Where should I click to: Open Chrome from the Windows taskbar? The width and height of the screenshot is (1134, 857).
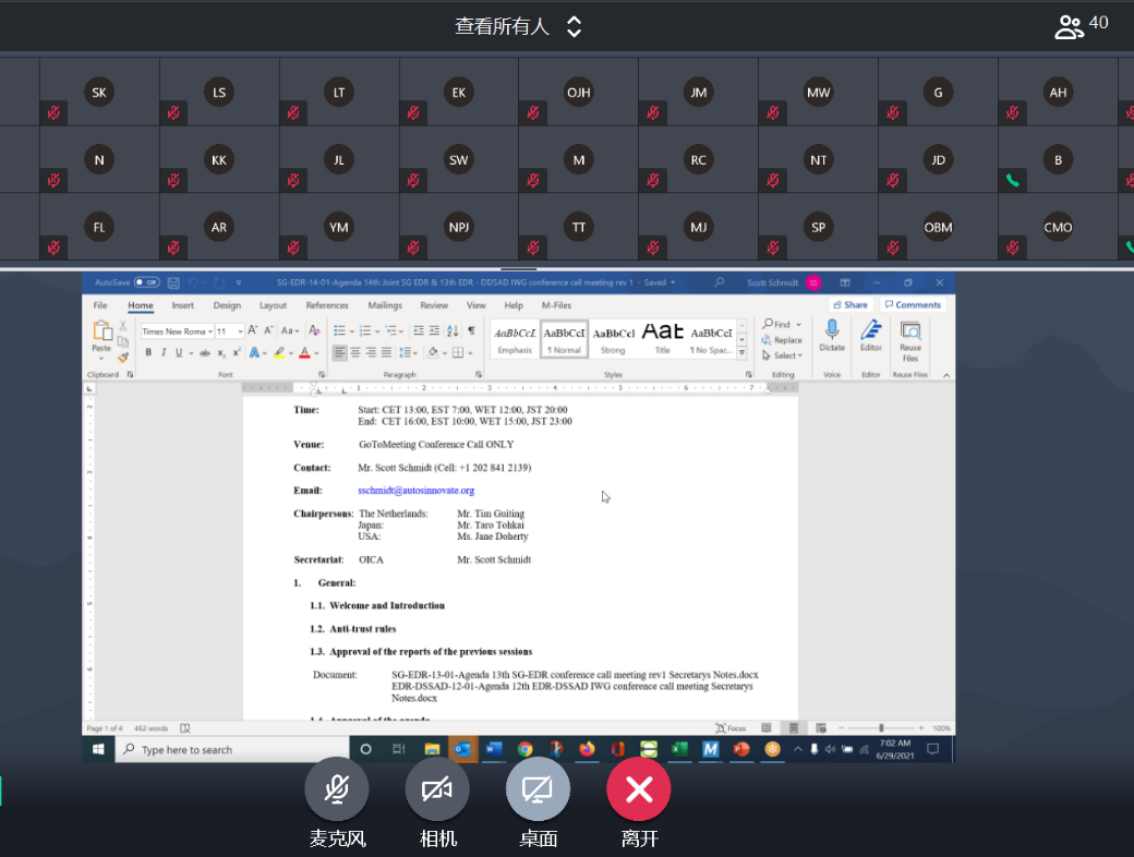pyautogui.click(x=525, y=749)
